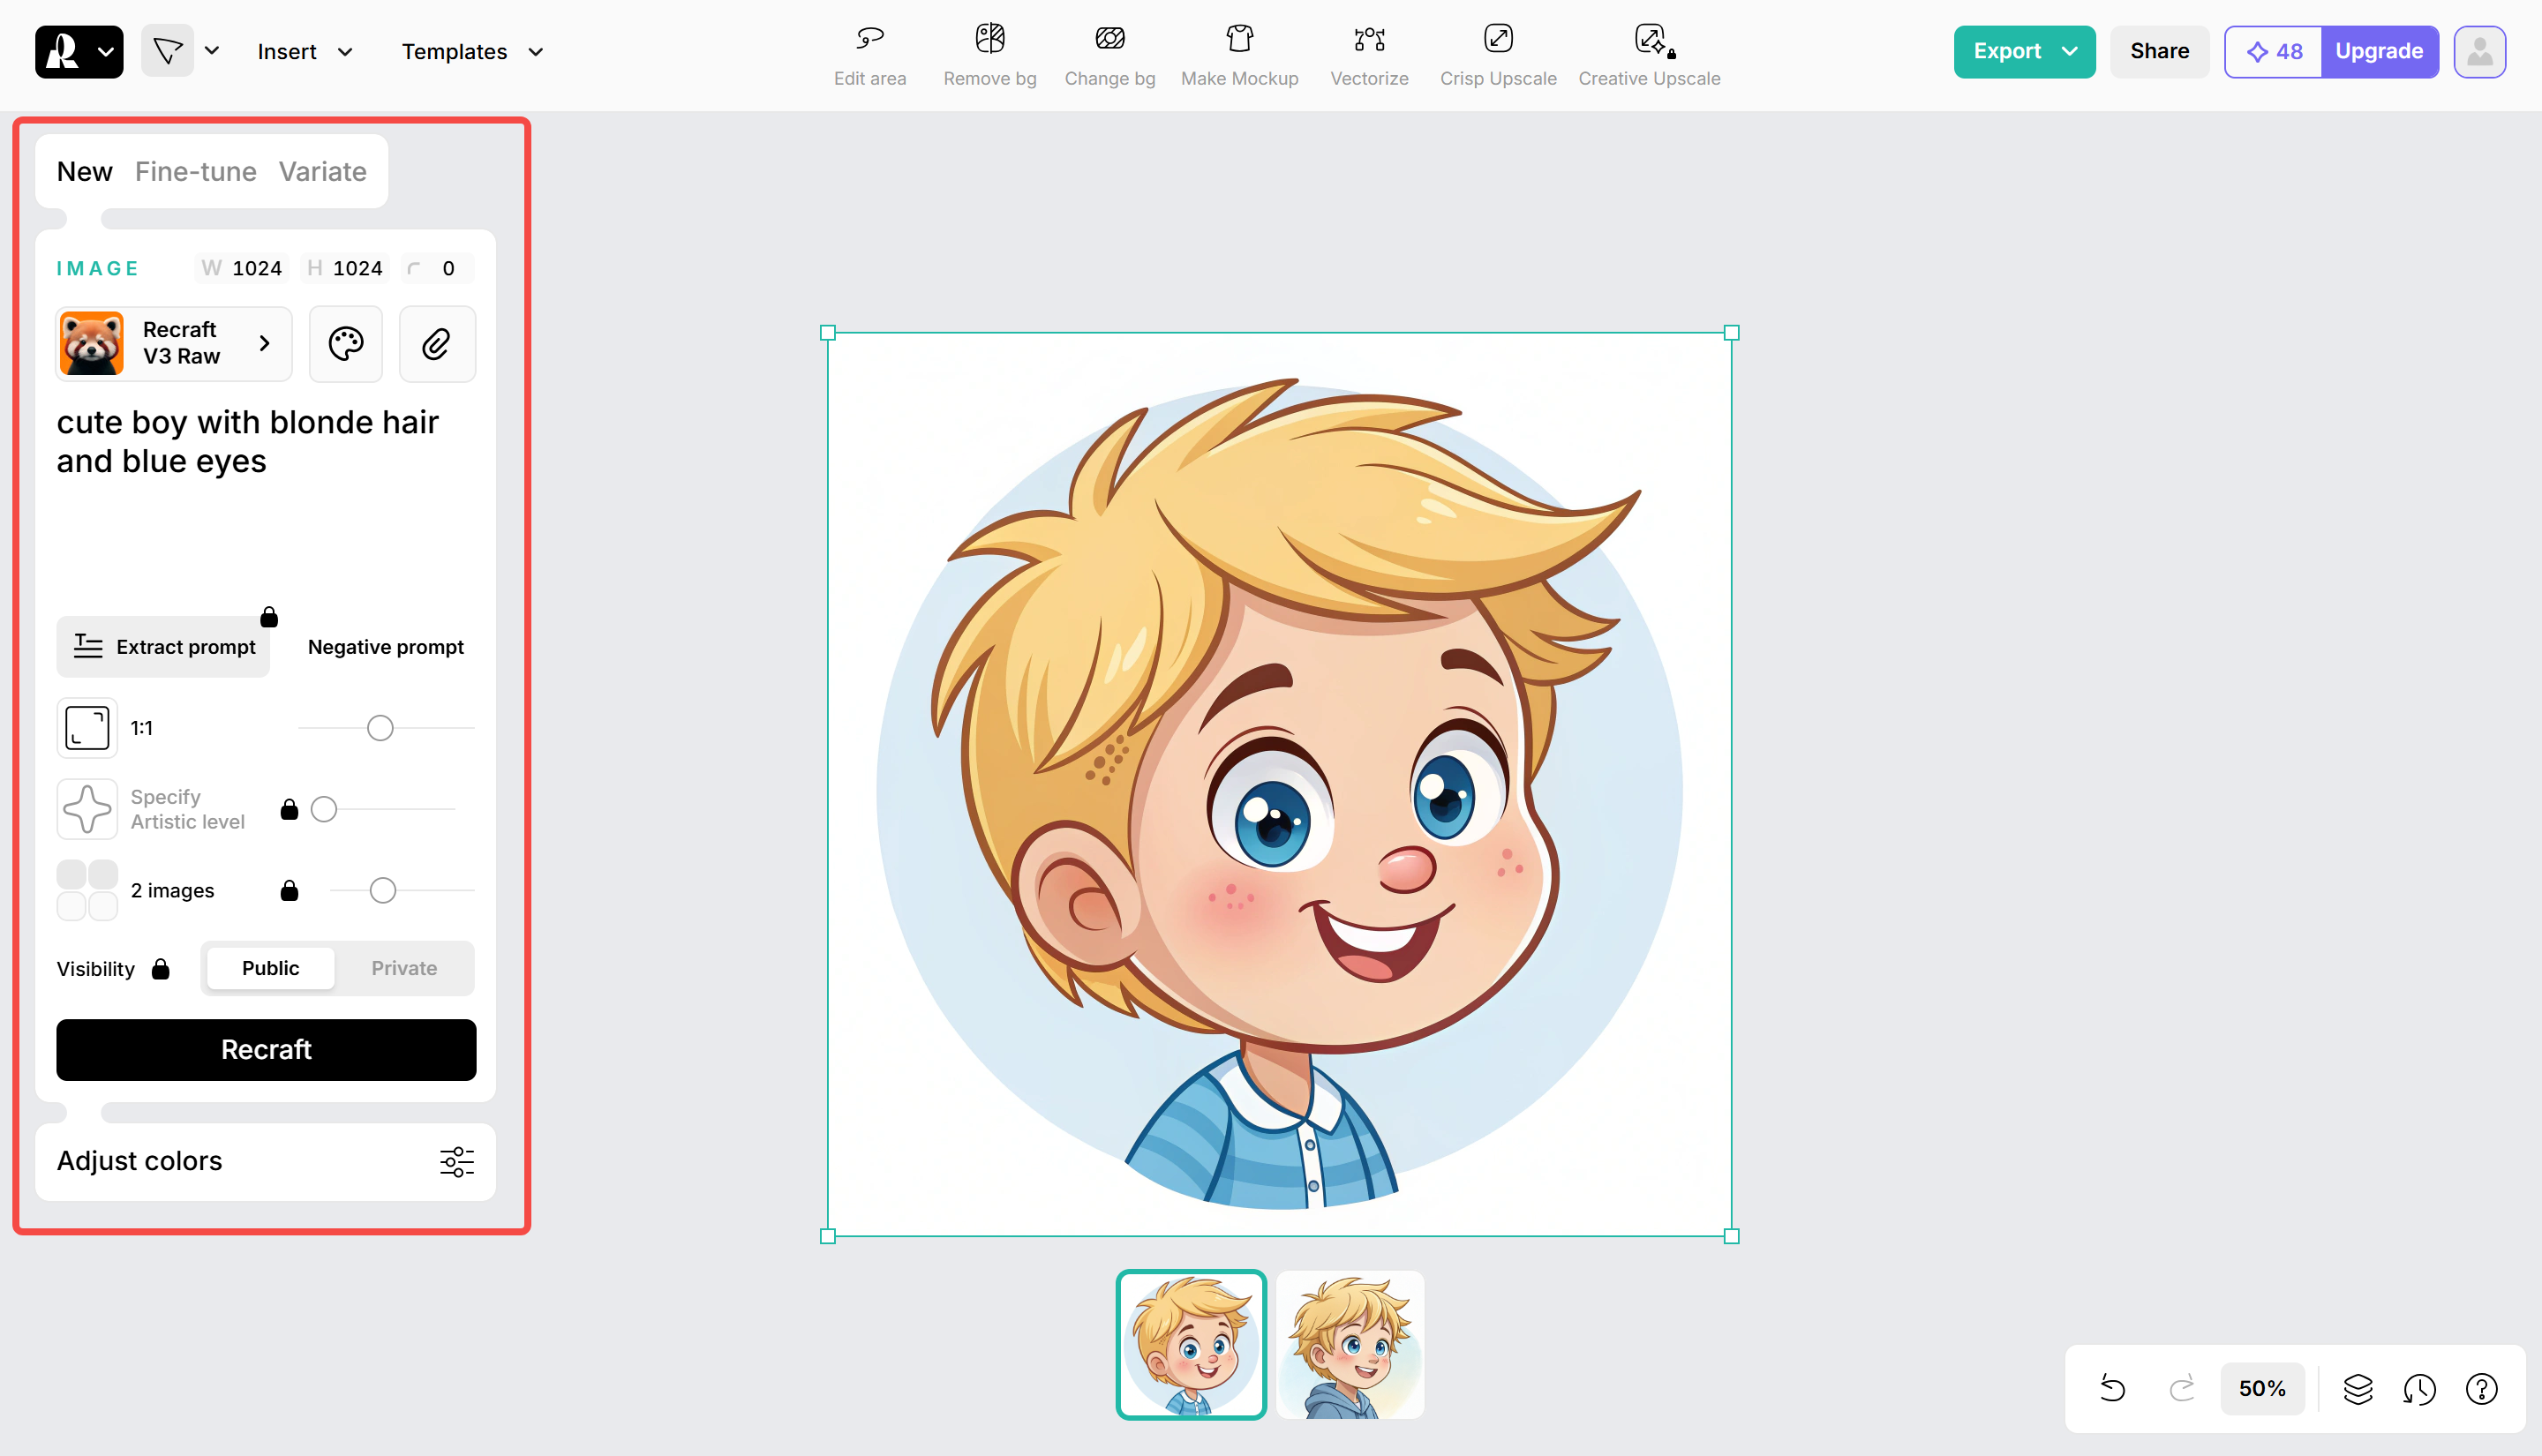
Task: Click the attachment icon next to palette
Action: pyautogui.click(x=437, y=343)
